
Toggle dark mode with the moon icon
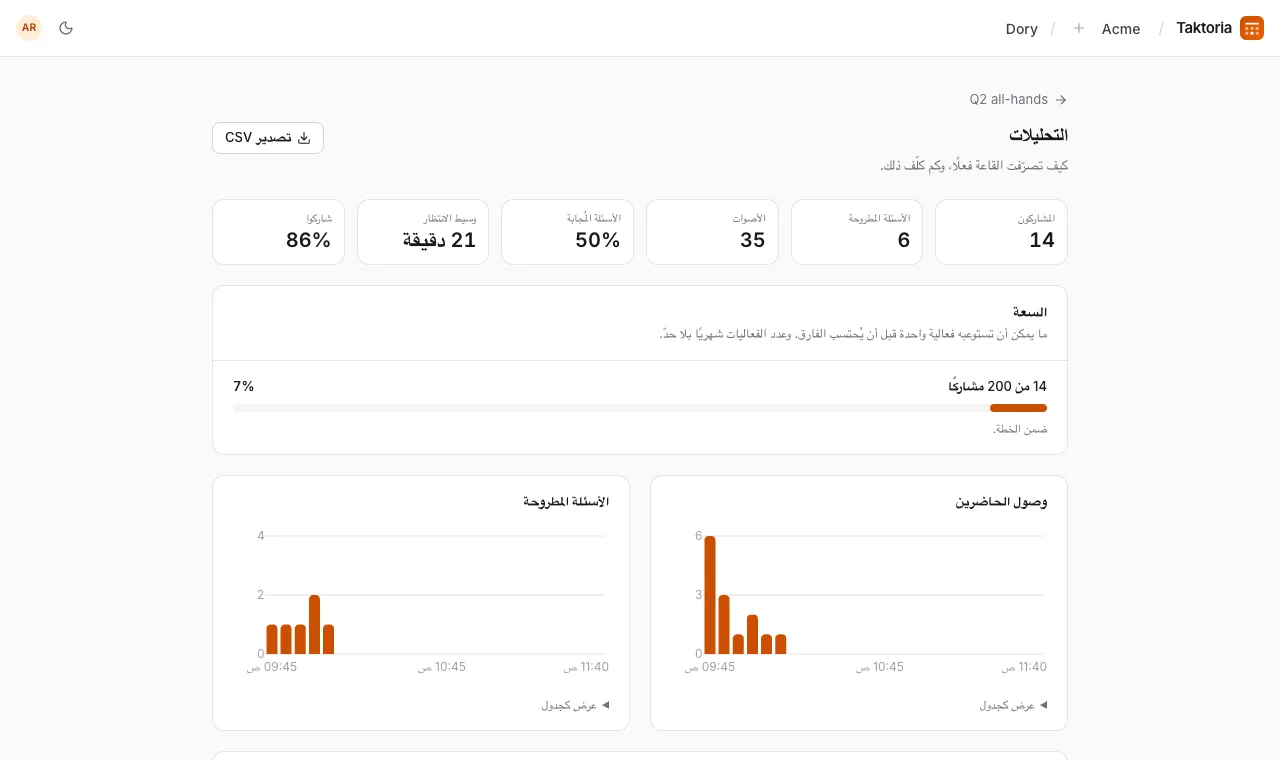[x=66, y=28]
